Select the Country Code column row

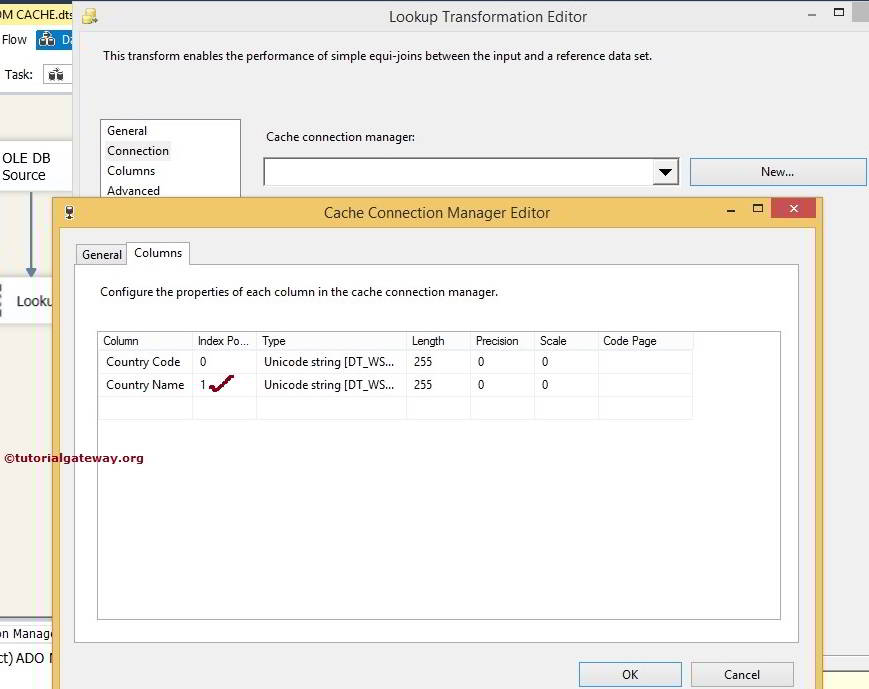143,362
